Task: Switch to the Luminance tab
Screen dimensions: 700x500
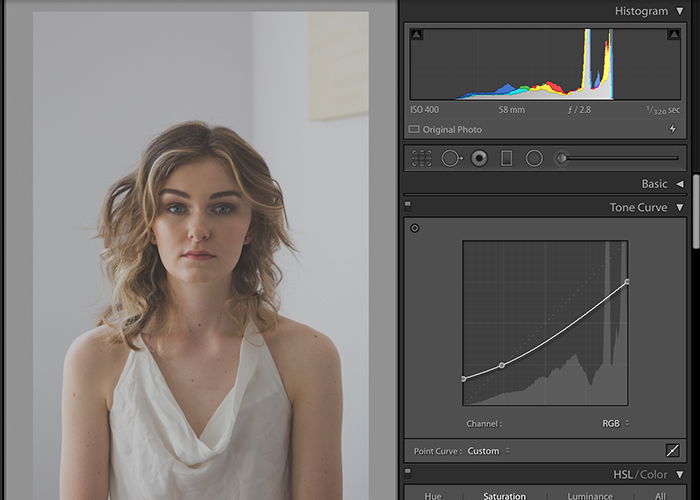Action: 590,496
